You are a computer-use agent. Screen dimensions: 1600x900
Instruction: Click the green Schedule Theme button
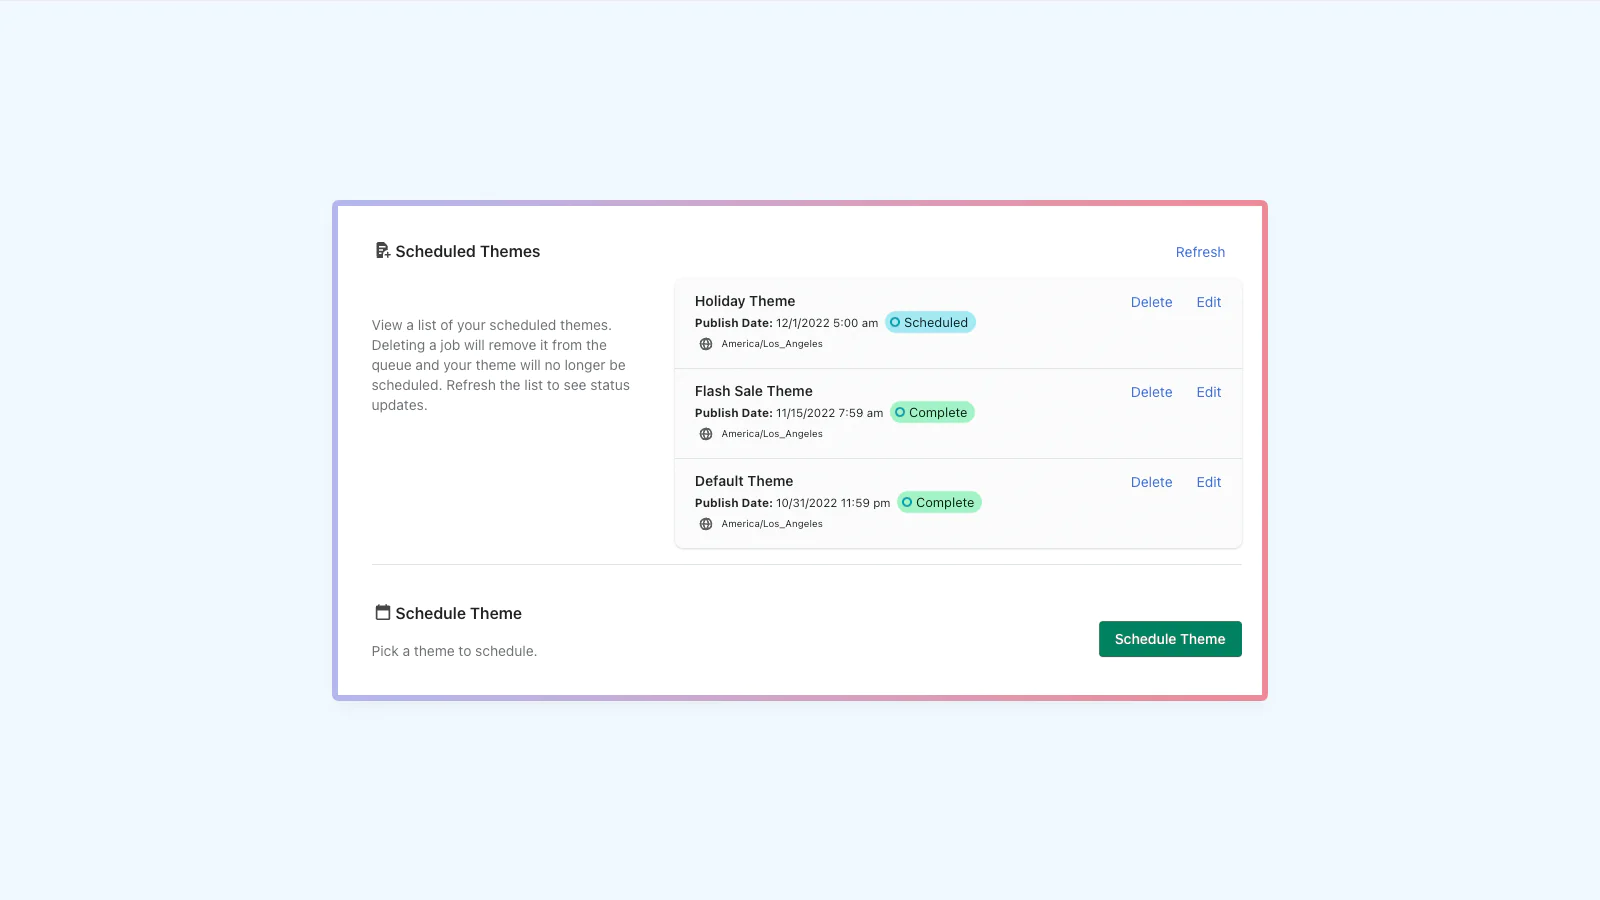(x=1170, y=639)
